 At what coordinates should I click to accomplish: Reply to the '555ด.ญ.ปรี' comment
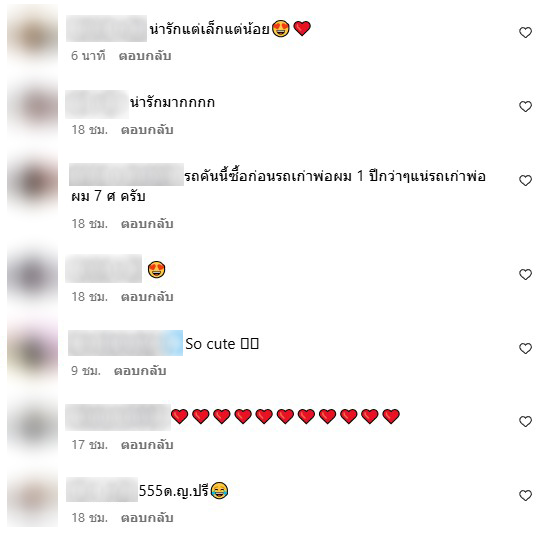[x=147, y=518]
